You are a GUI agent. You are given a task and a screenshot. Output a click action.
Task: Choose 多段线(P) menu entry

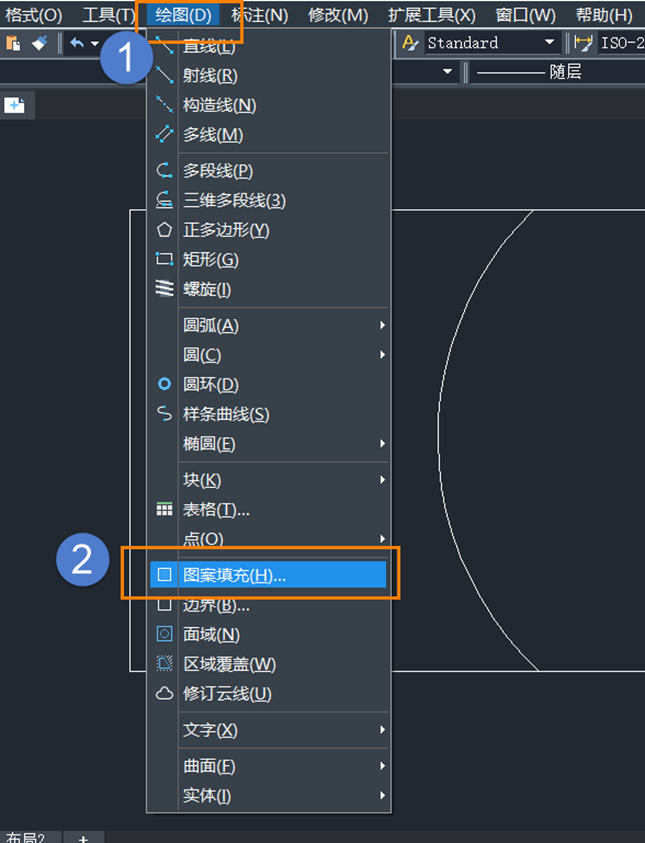(268, 171)
